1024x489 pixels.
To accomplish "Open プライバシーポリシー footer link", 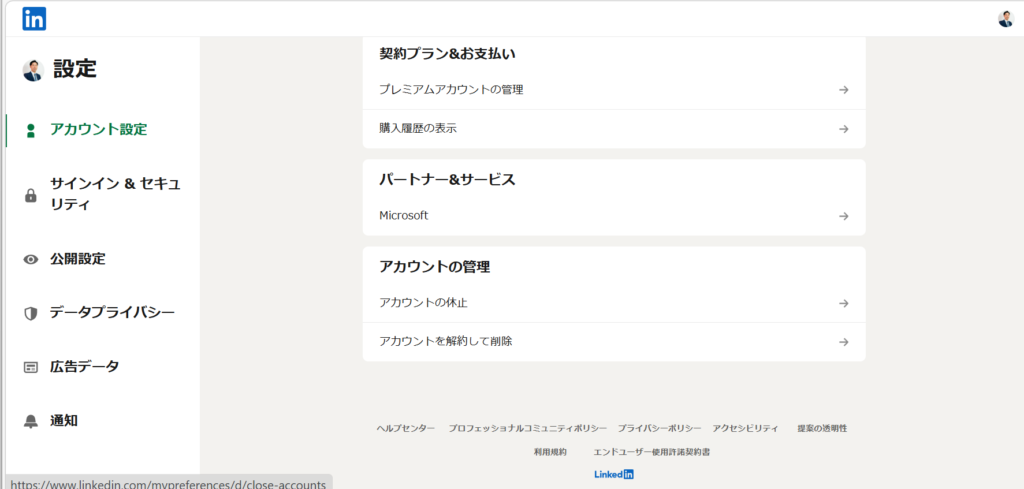I will (659, 428).
